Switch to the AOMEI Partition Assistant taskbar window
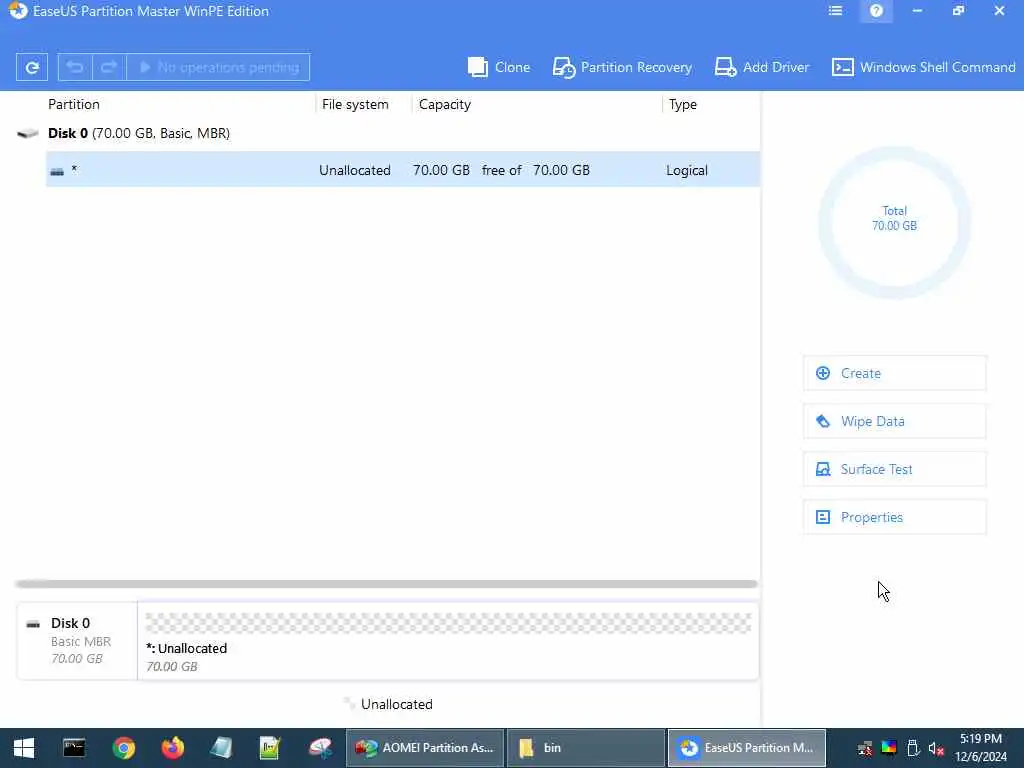 pyautogui.click(x=424, y=748)
